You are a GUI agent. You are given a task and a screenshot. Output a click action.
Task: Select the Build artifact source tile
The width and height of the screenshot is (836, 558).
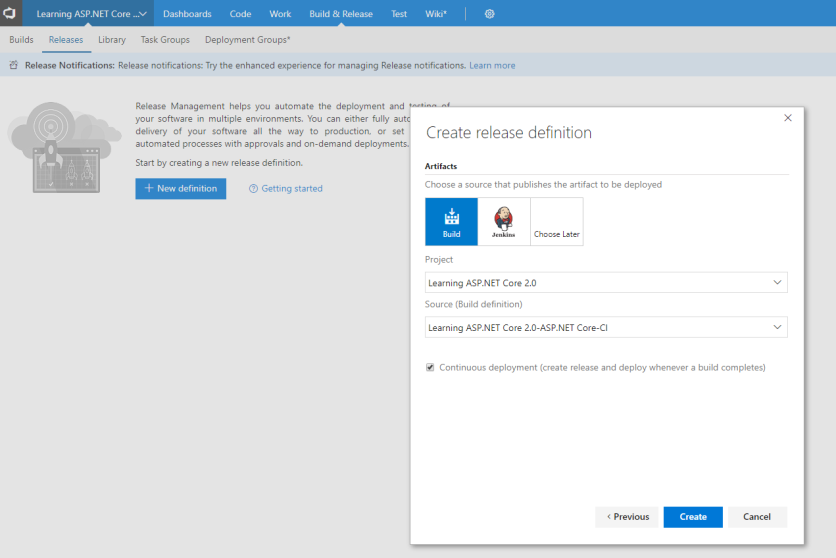click(x=452, y=222)
